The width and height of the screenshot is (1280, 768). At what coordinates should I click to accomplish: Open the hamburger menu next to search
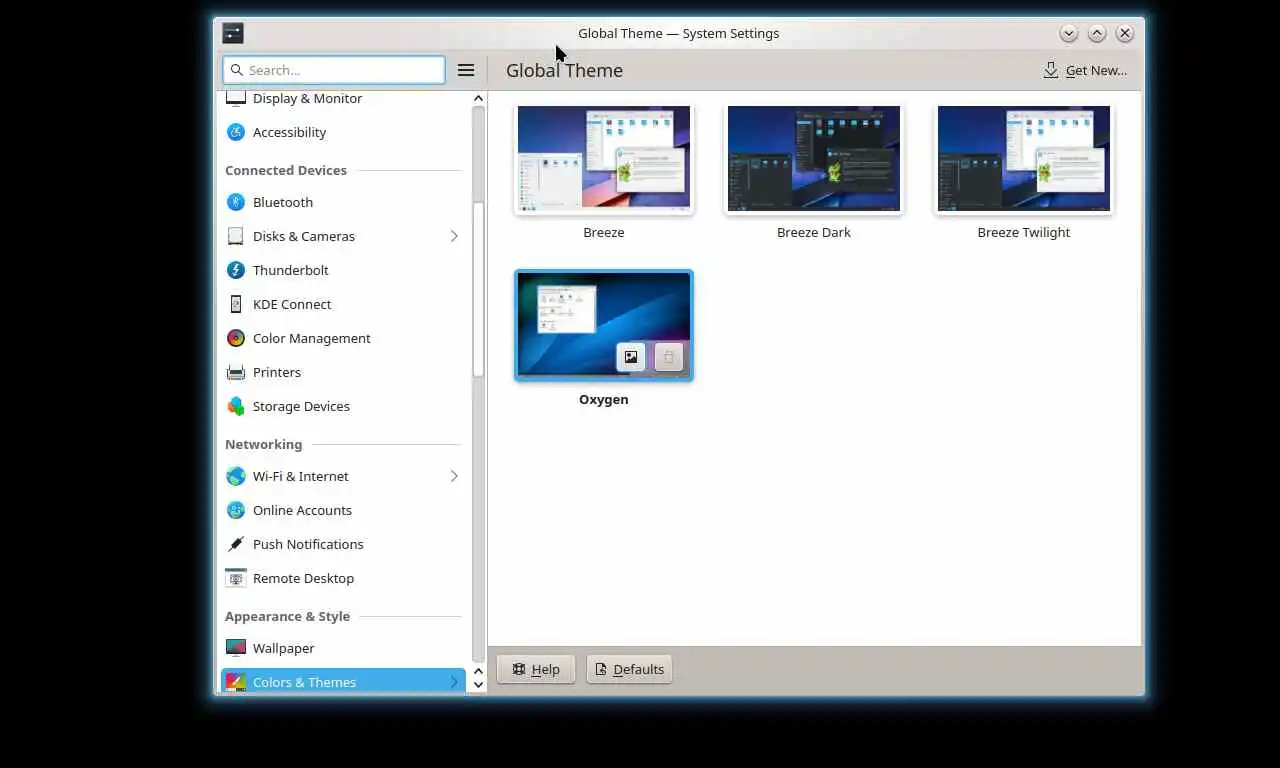tap(466, 70)
